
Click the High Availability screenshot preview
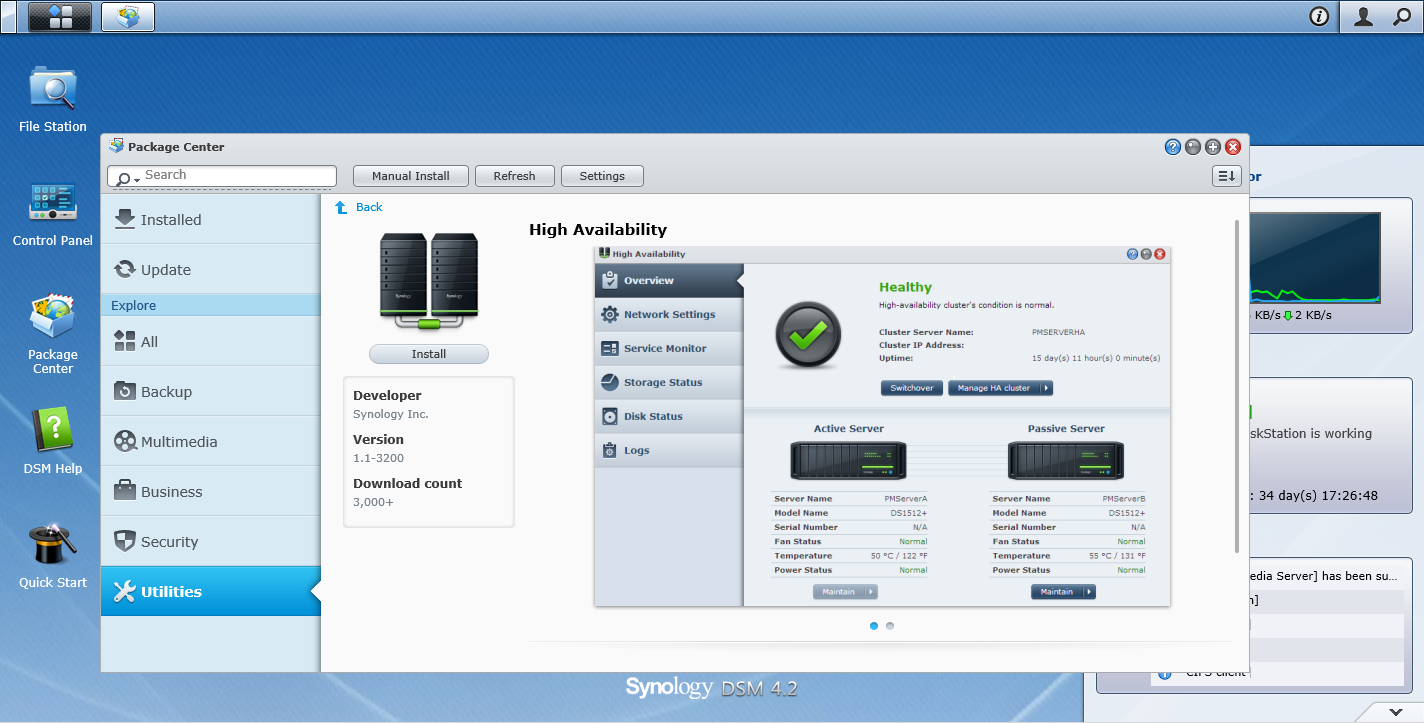[882, 426]
